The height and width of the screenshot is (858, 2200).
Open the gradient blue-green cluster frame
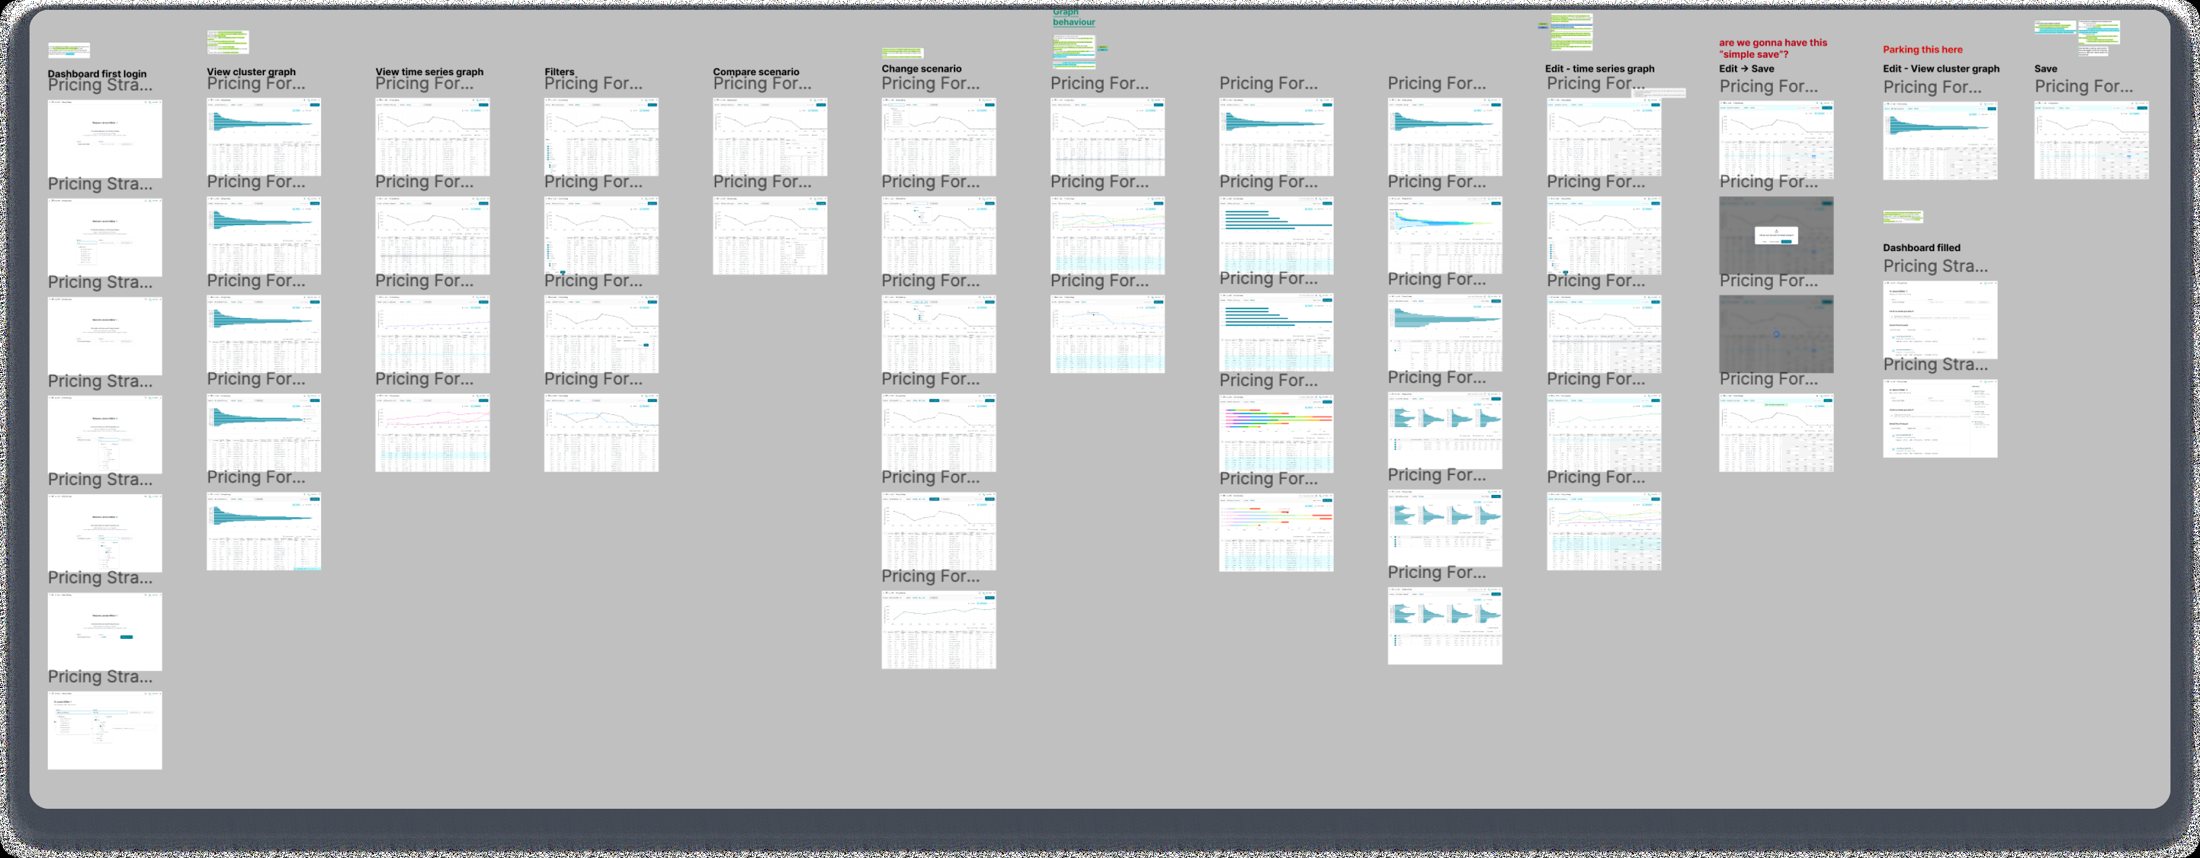click(1444, 235)
